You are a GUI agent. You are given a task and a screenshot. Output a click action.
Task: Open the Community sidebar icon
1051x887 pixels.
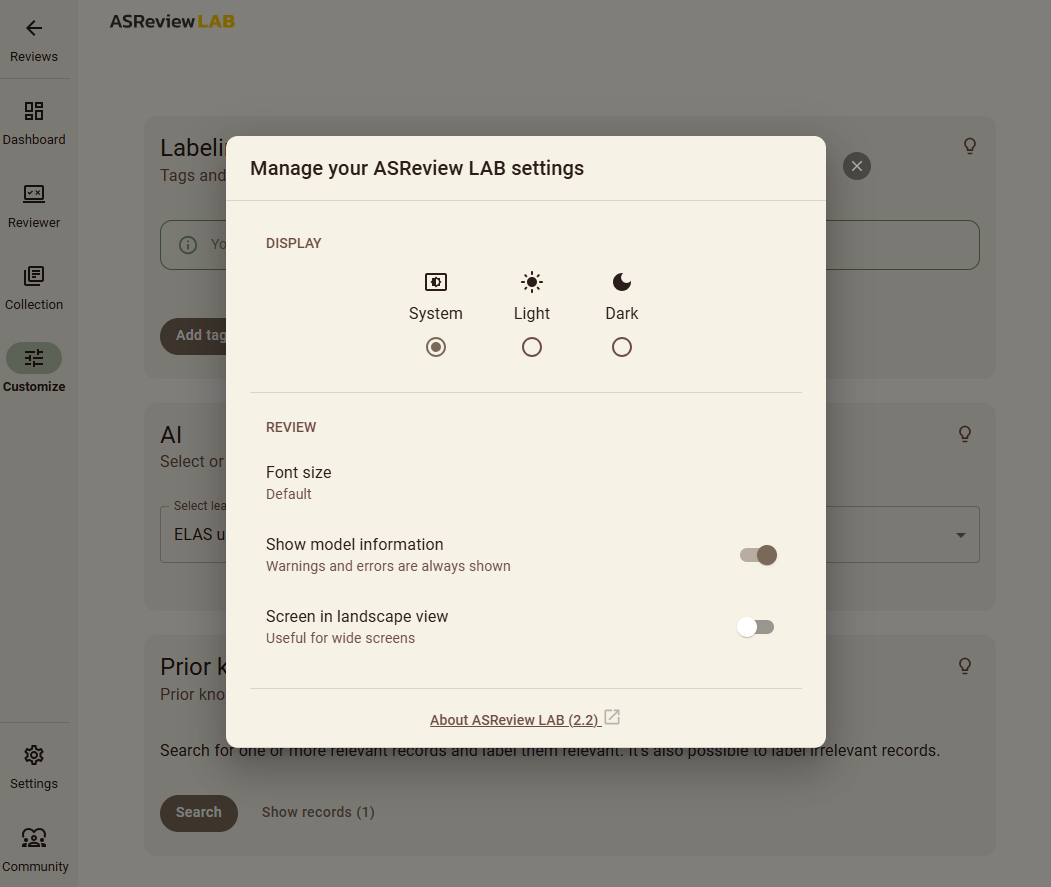pyautogui.click(x=34, y=838)
